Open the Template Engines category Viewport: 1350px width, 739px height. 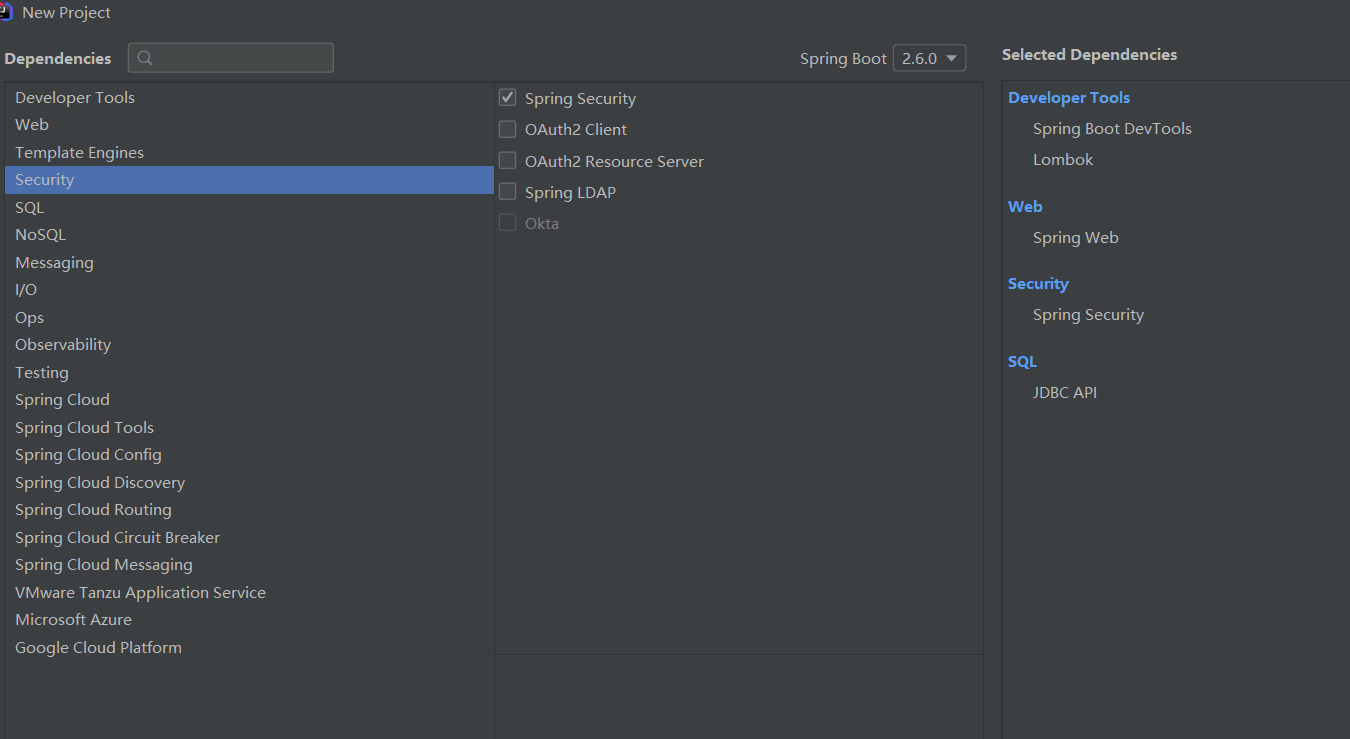tap(249, 152)
